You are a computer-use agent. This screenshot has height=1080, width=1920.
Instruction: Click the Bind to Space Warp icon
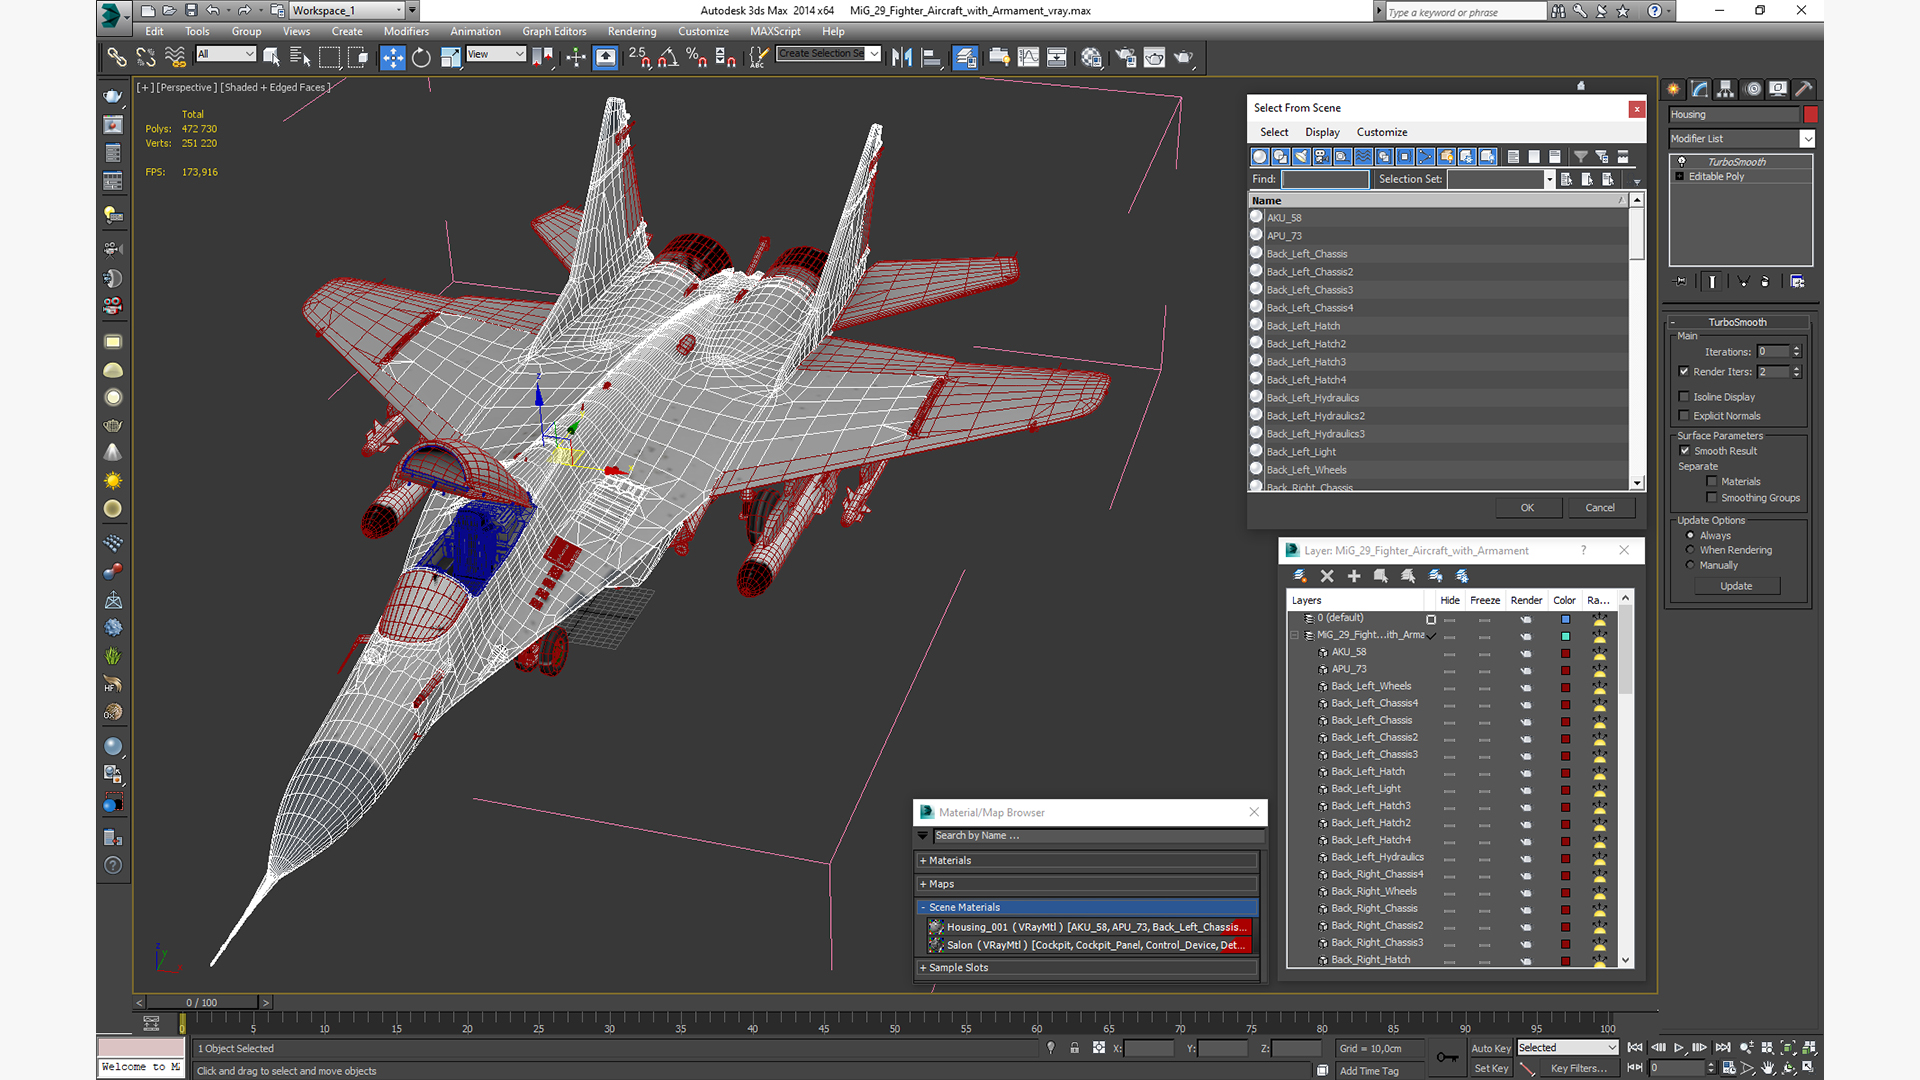[x=175, y=58]
